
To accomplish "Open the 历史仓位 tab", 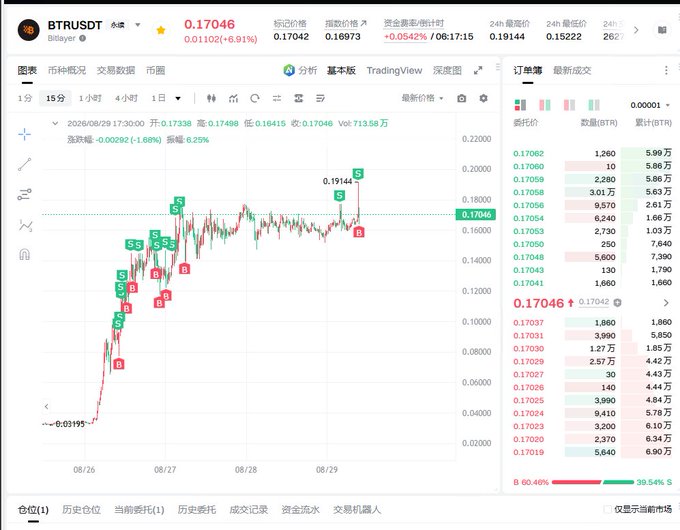I will tap(82, 510).
